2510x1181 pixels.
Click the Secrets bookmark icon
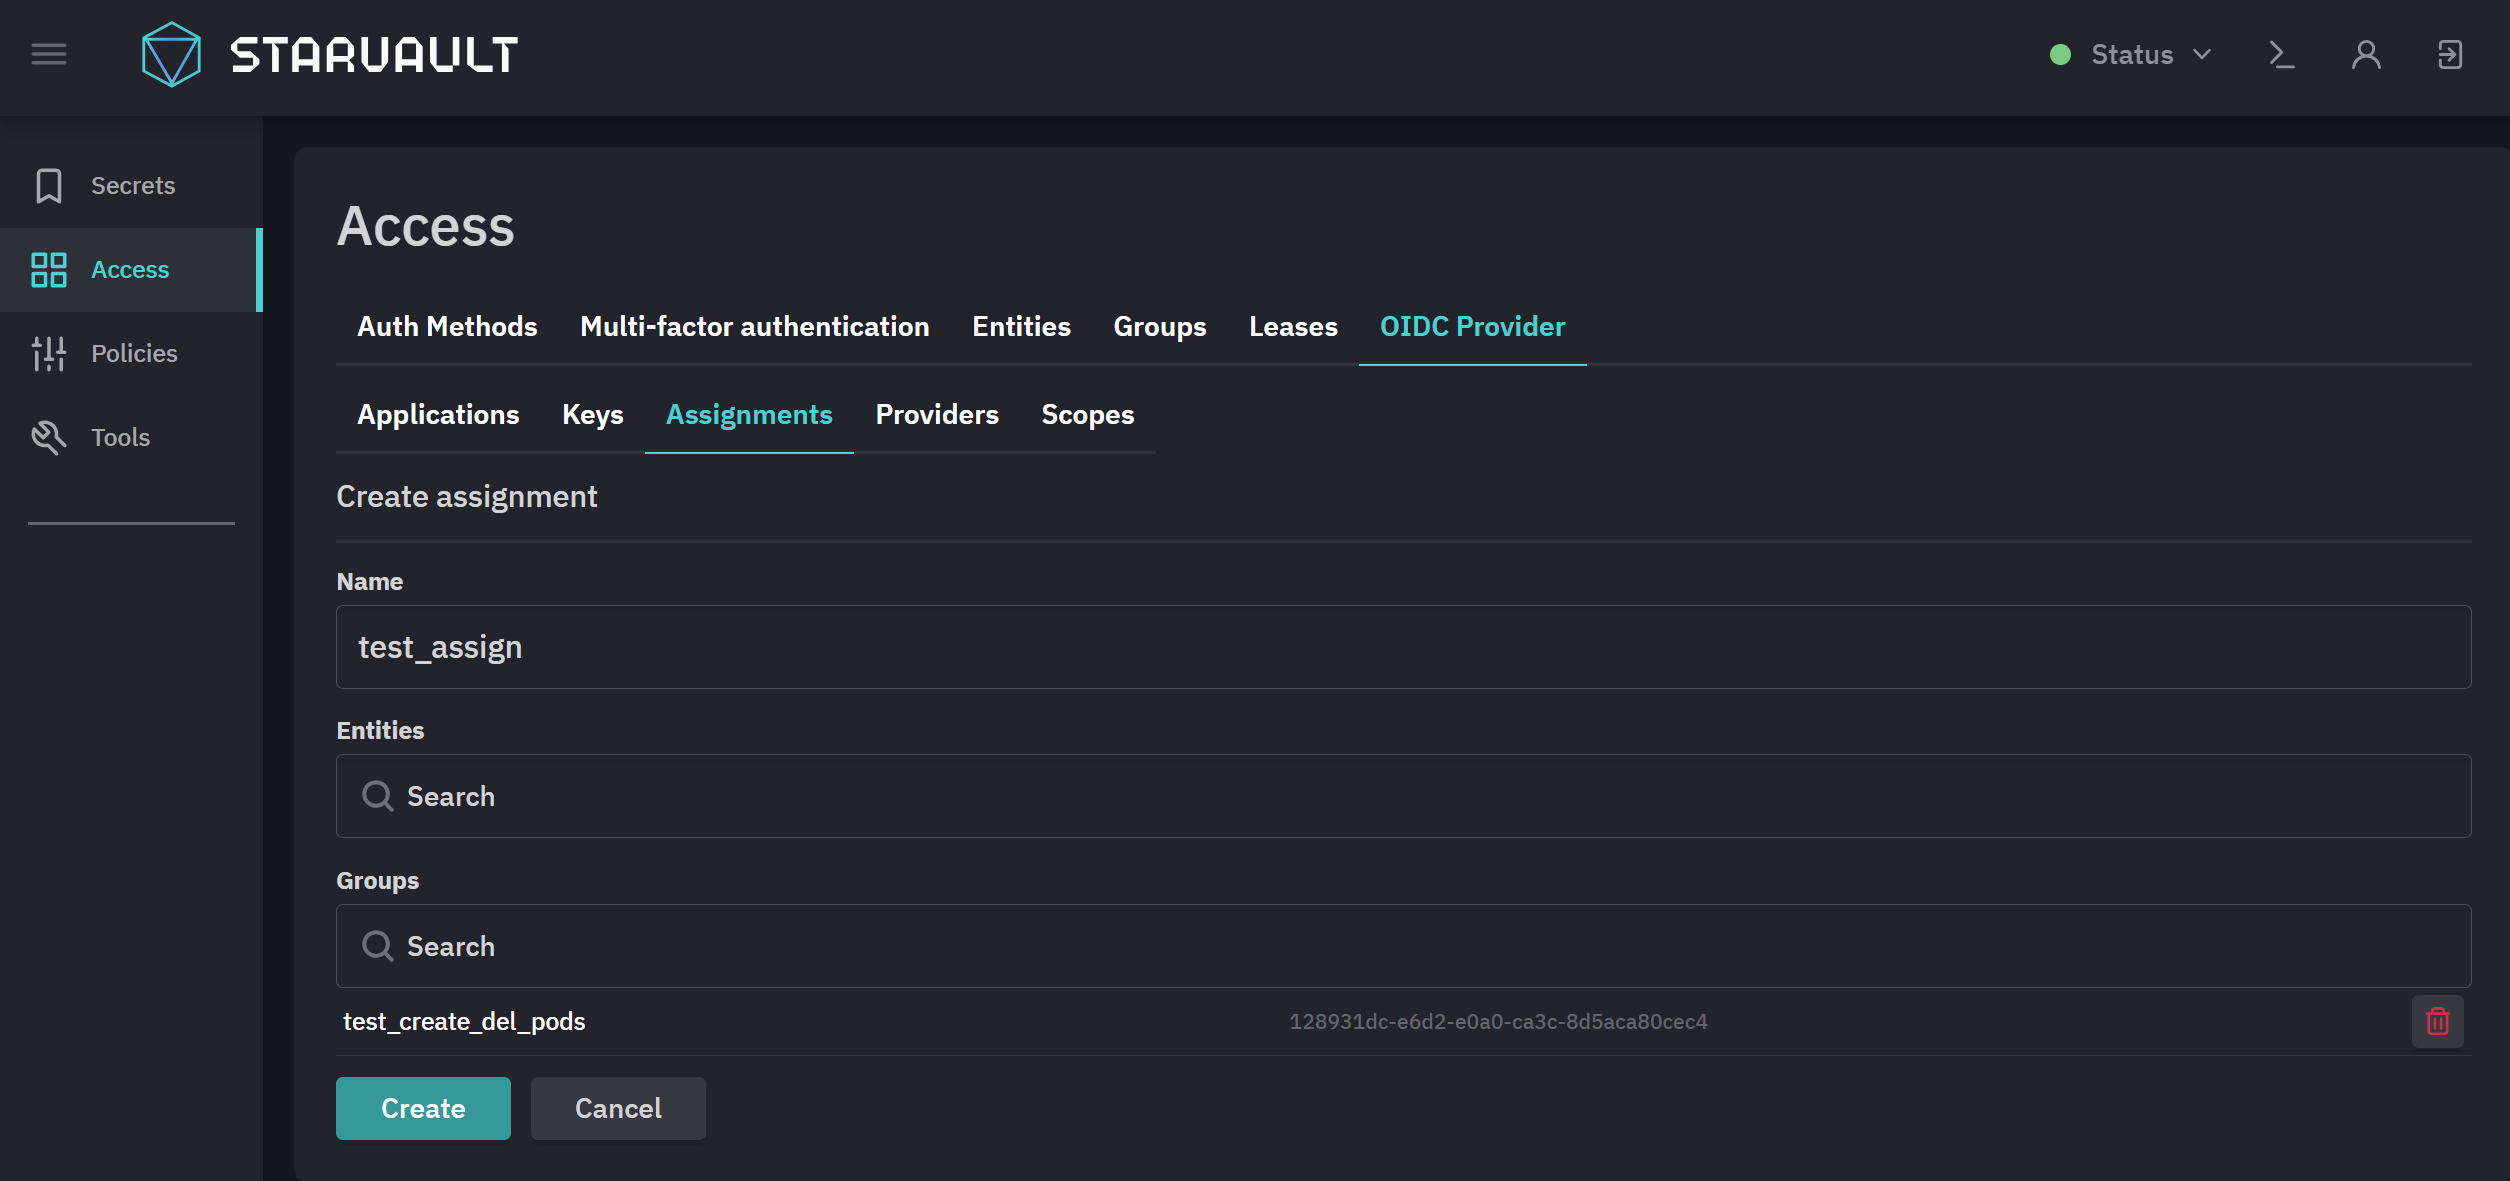[x=49, y=186]
